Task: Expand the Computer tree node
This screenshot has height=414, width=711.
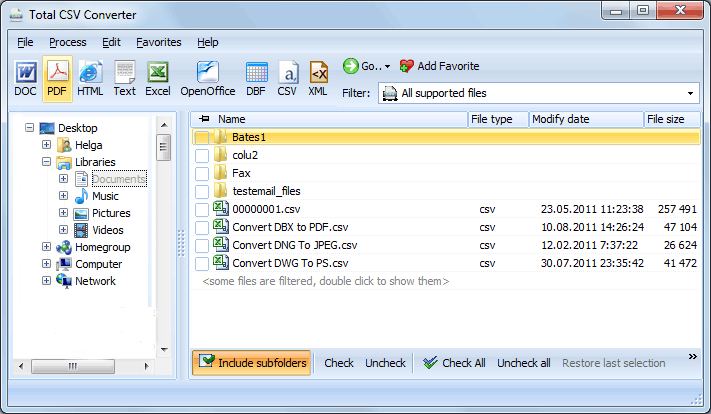Action: tap(47, 265)
